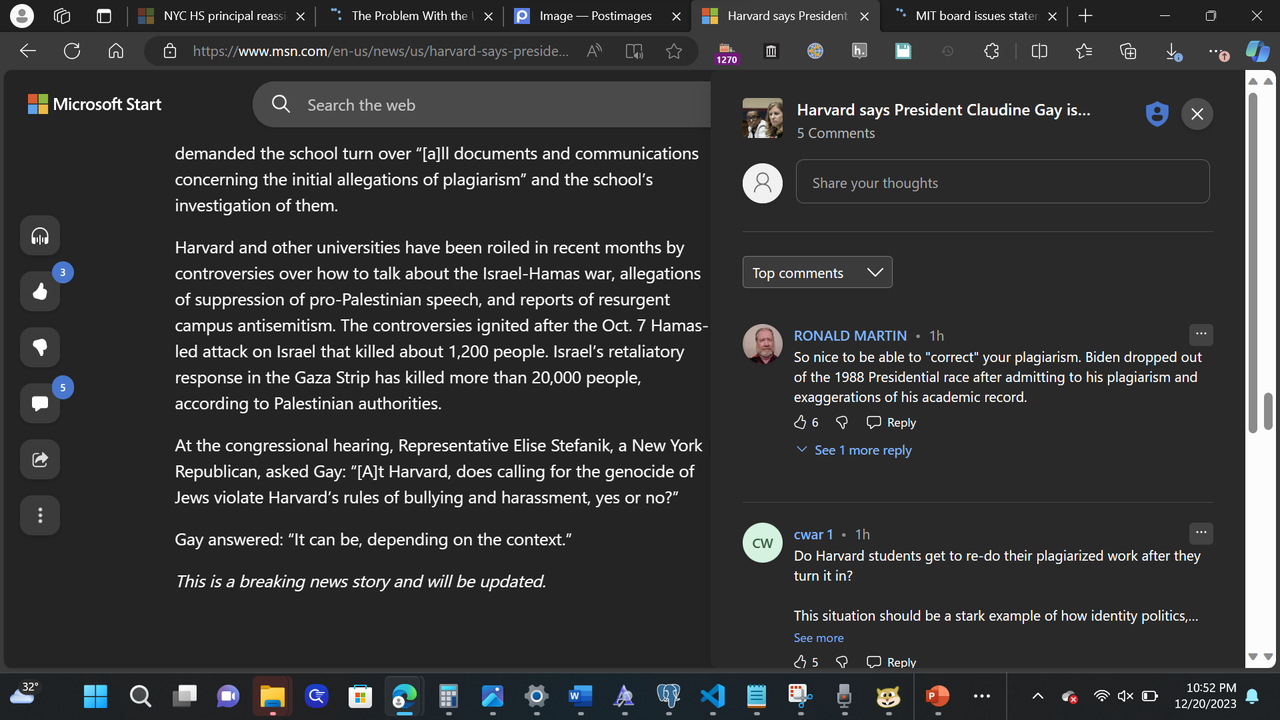Expand See more on cwar 1's comment
This screenshot has width=1280, height=720.
819,638
